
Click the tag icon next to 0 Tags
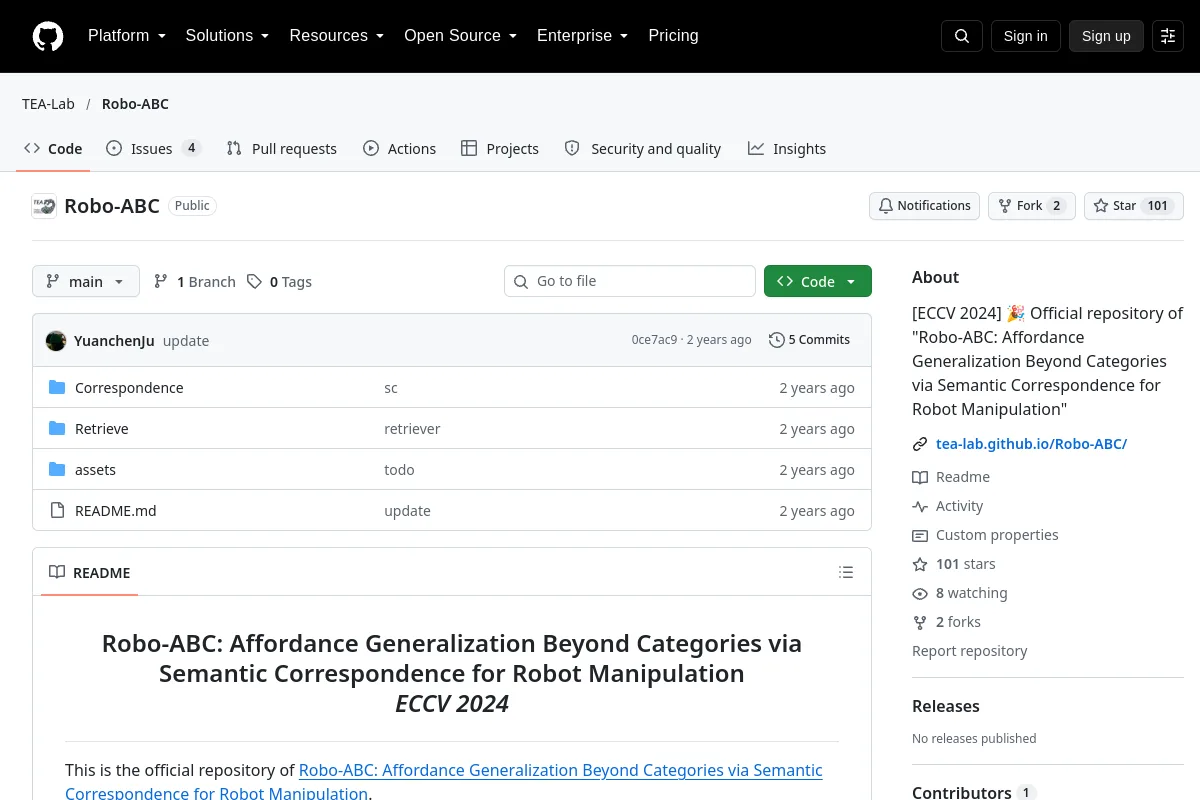255,282
